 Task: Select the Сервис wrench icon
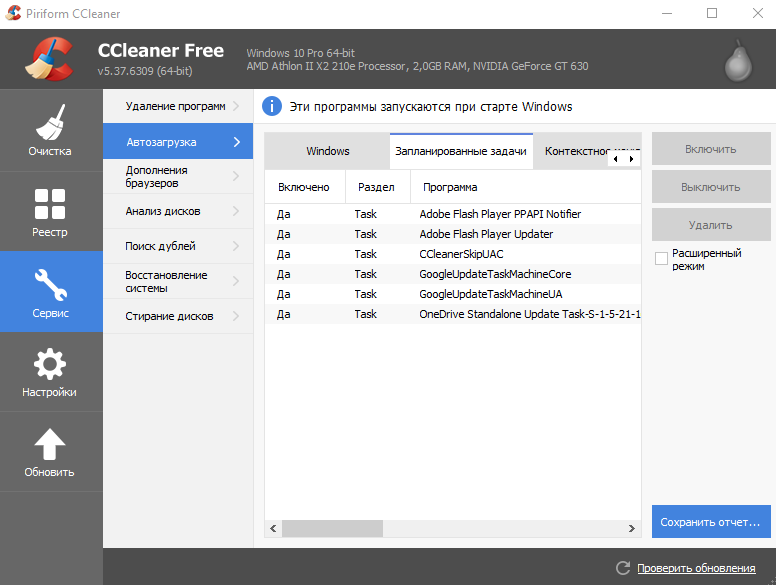click(x=50, y=285)
